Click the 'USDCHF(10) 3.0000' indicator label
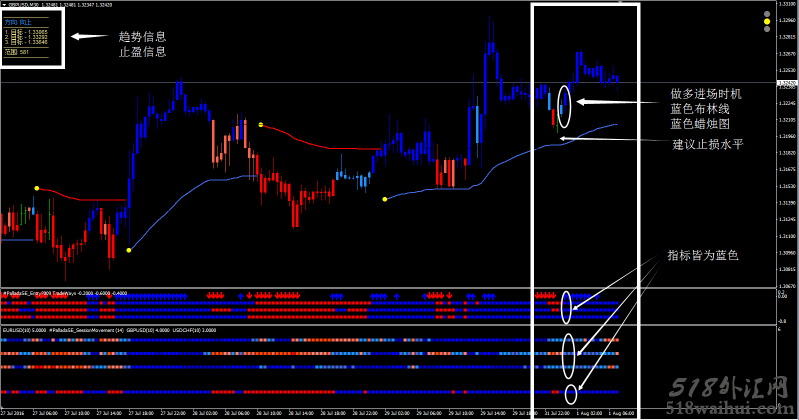 point(195,330)
